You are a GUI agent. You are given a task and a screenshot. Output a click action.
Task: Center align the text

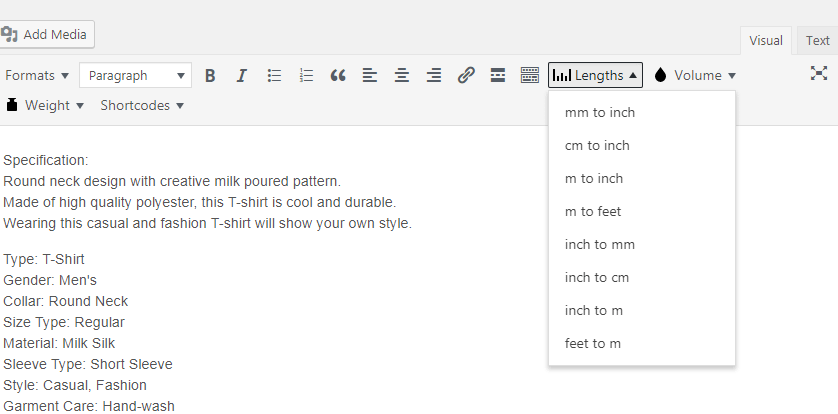(x=402, y=75)
